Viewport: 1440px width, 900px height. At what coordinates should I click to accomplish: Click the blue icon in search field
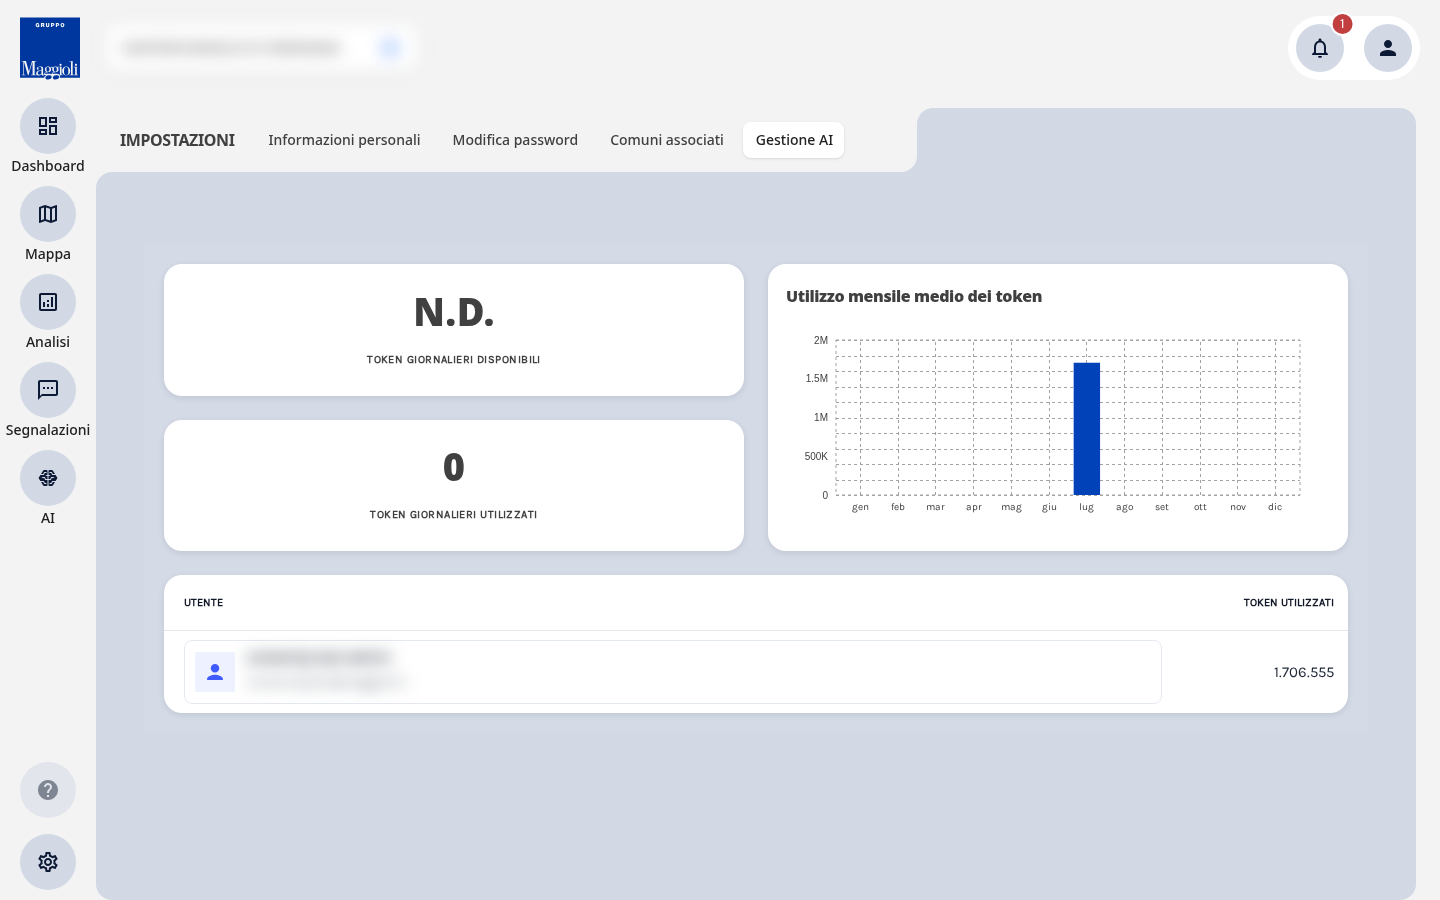(389, 48)
